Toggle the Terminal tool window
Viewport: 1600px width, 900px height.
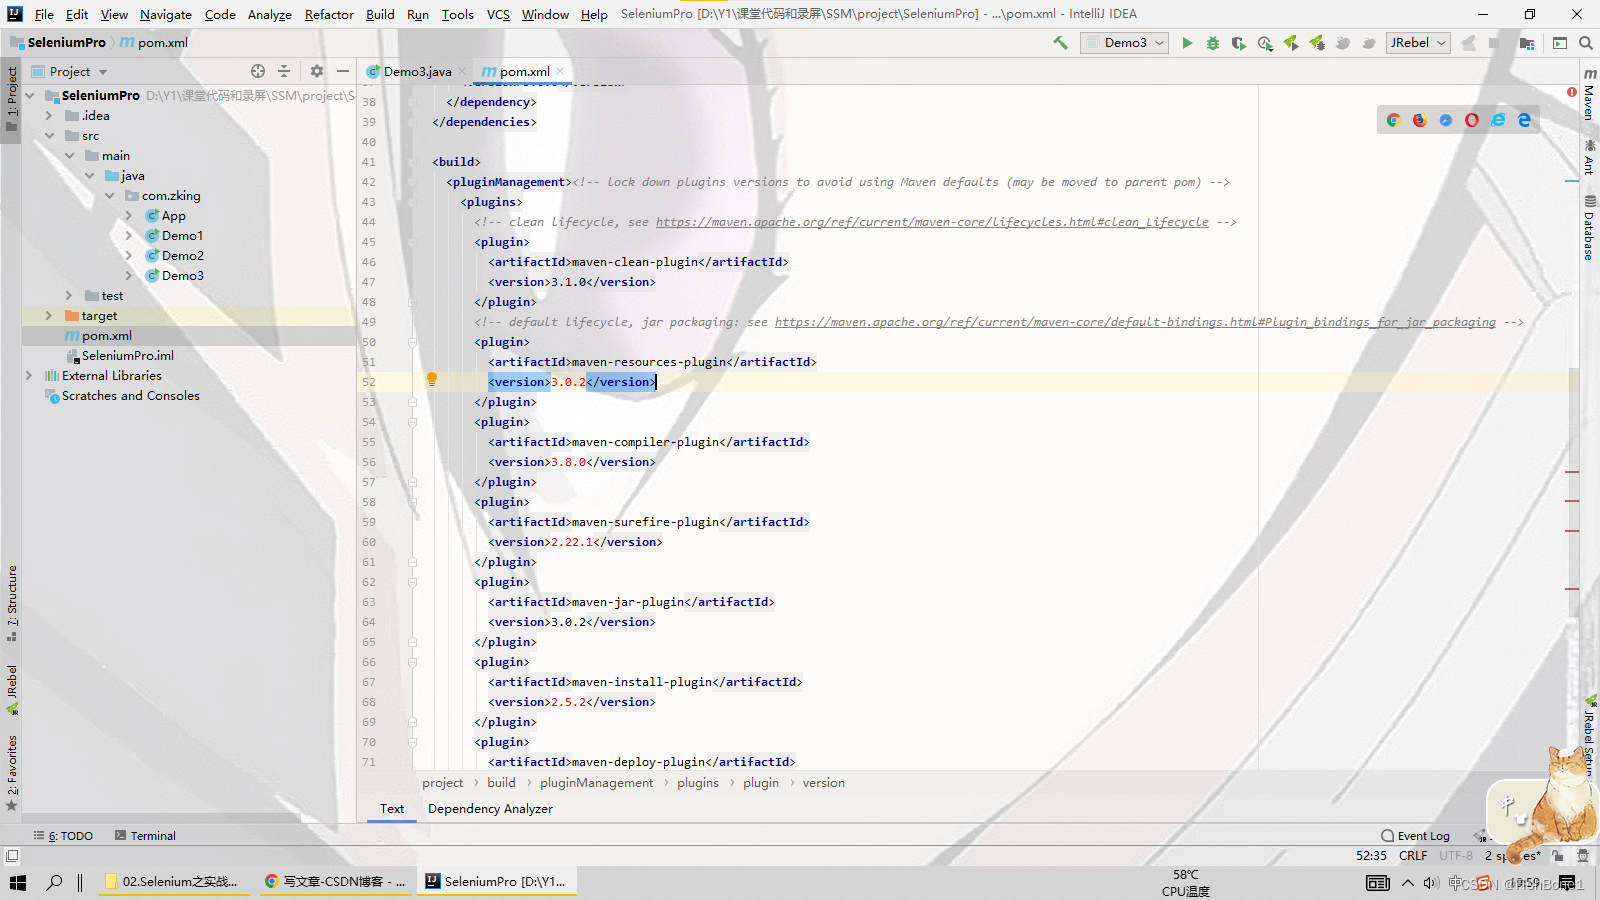[145, 836]
